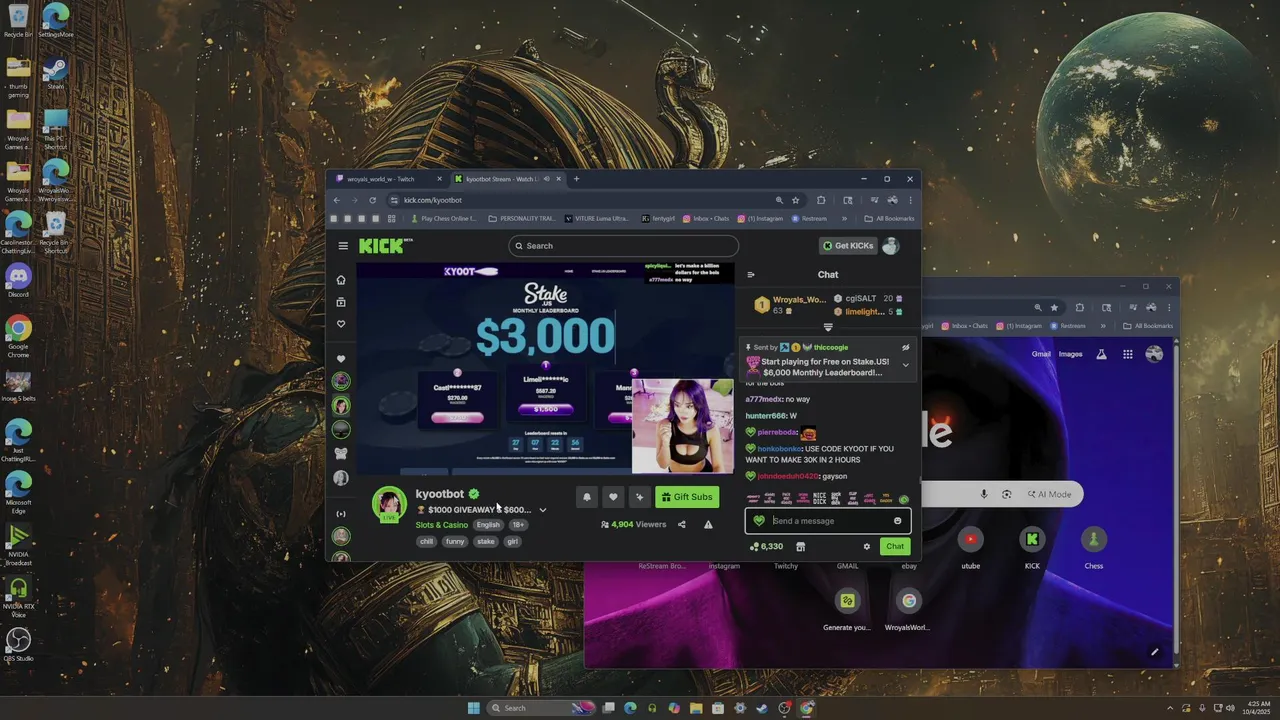The image size is (1280, 720).
Task: Go to Kick Home in the sidebar
Action: click(x=341, y=280)
